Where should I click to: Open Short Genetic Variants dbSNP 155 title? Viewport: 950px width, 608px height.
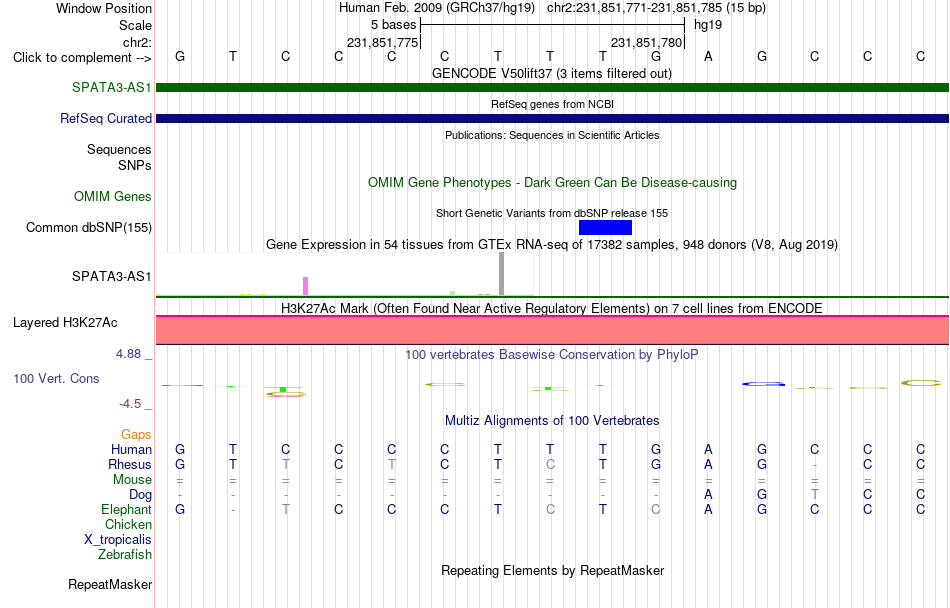551,213
